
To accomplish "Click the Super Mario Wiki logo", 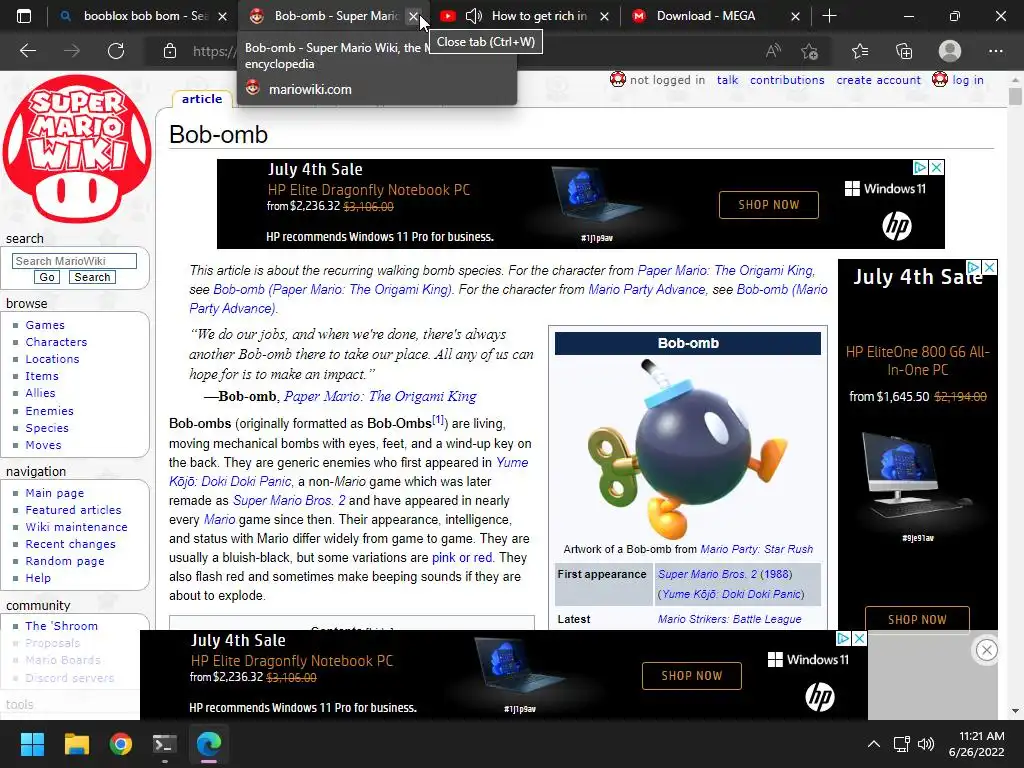I will (x=77, y=149).
